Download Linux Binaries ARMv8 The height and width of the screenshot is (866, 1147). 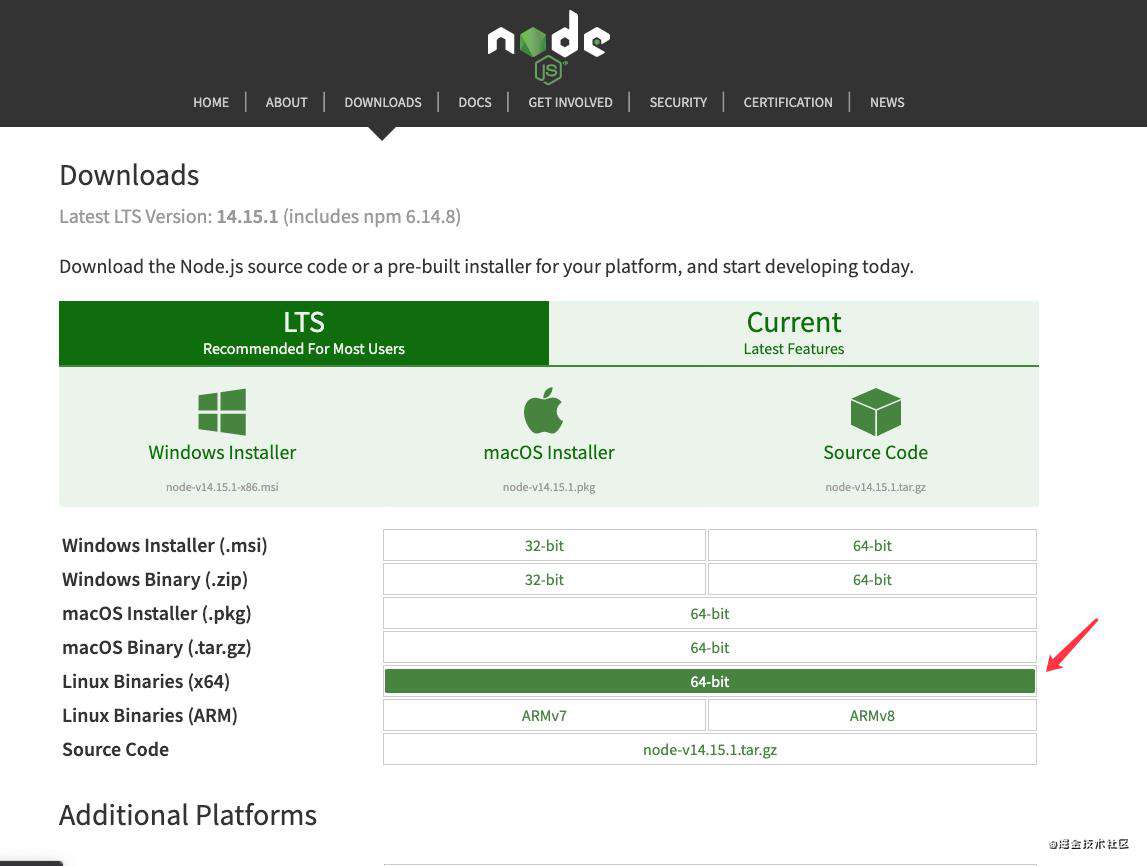[x=872, y=715]
